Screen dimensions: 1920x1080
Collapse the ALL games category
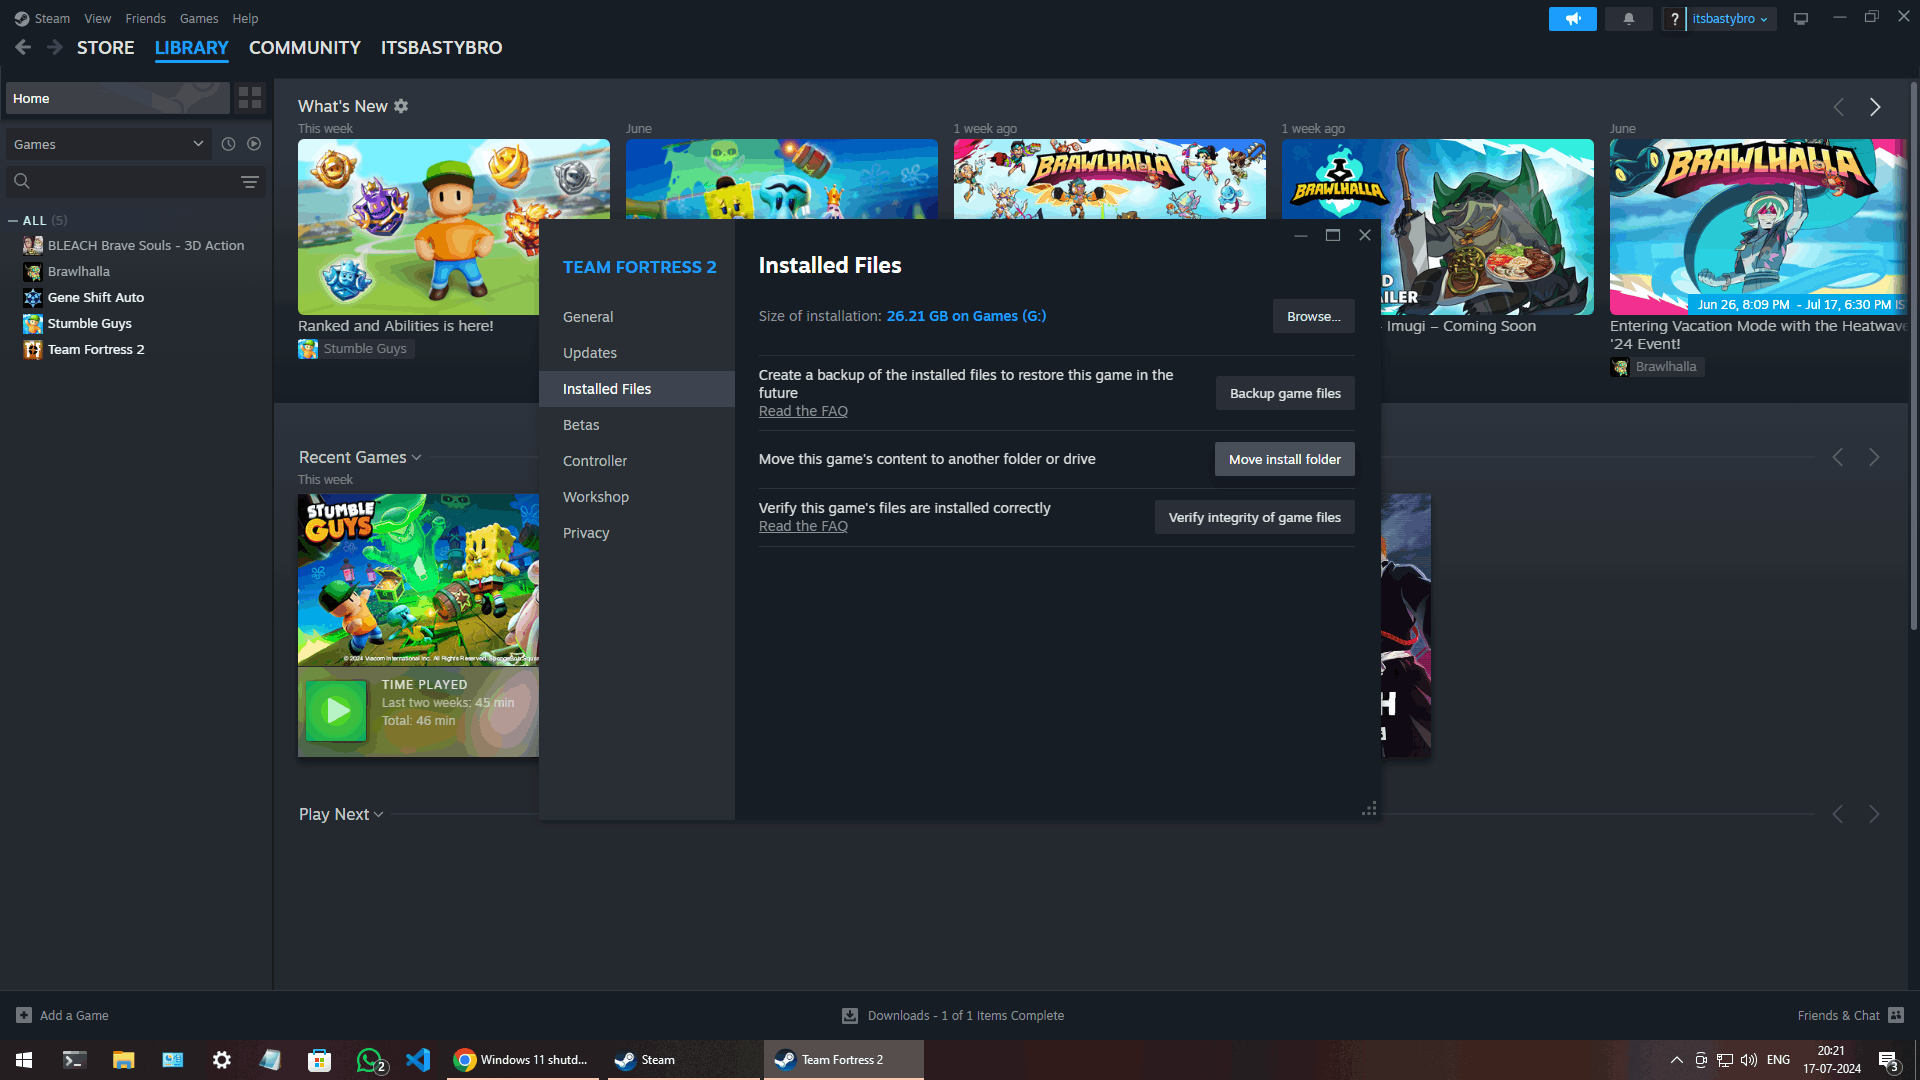13,221
